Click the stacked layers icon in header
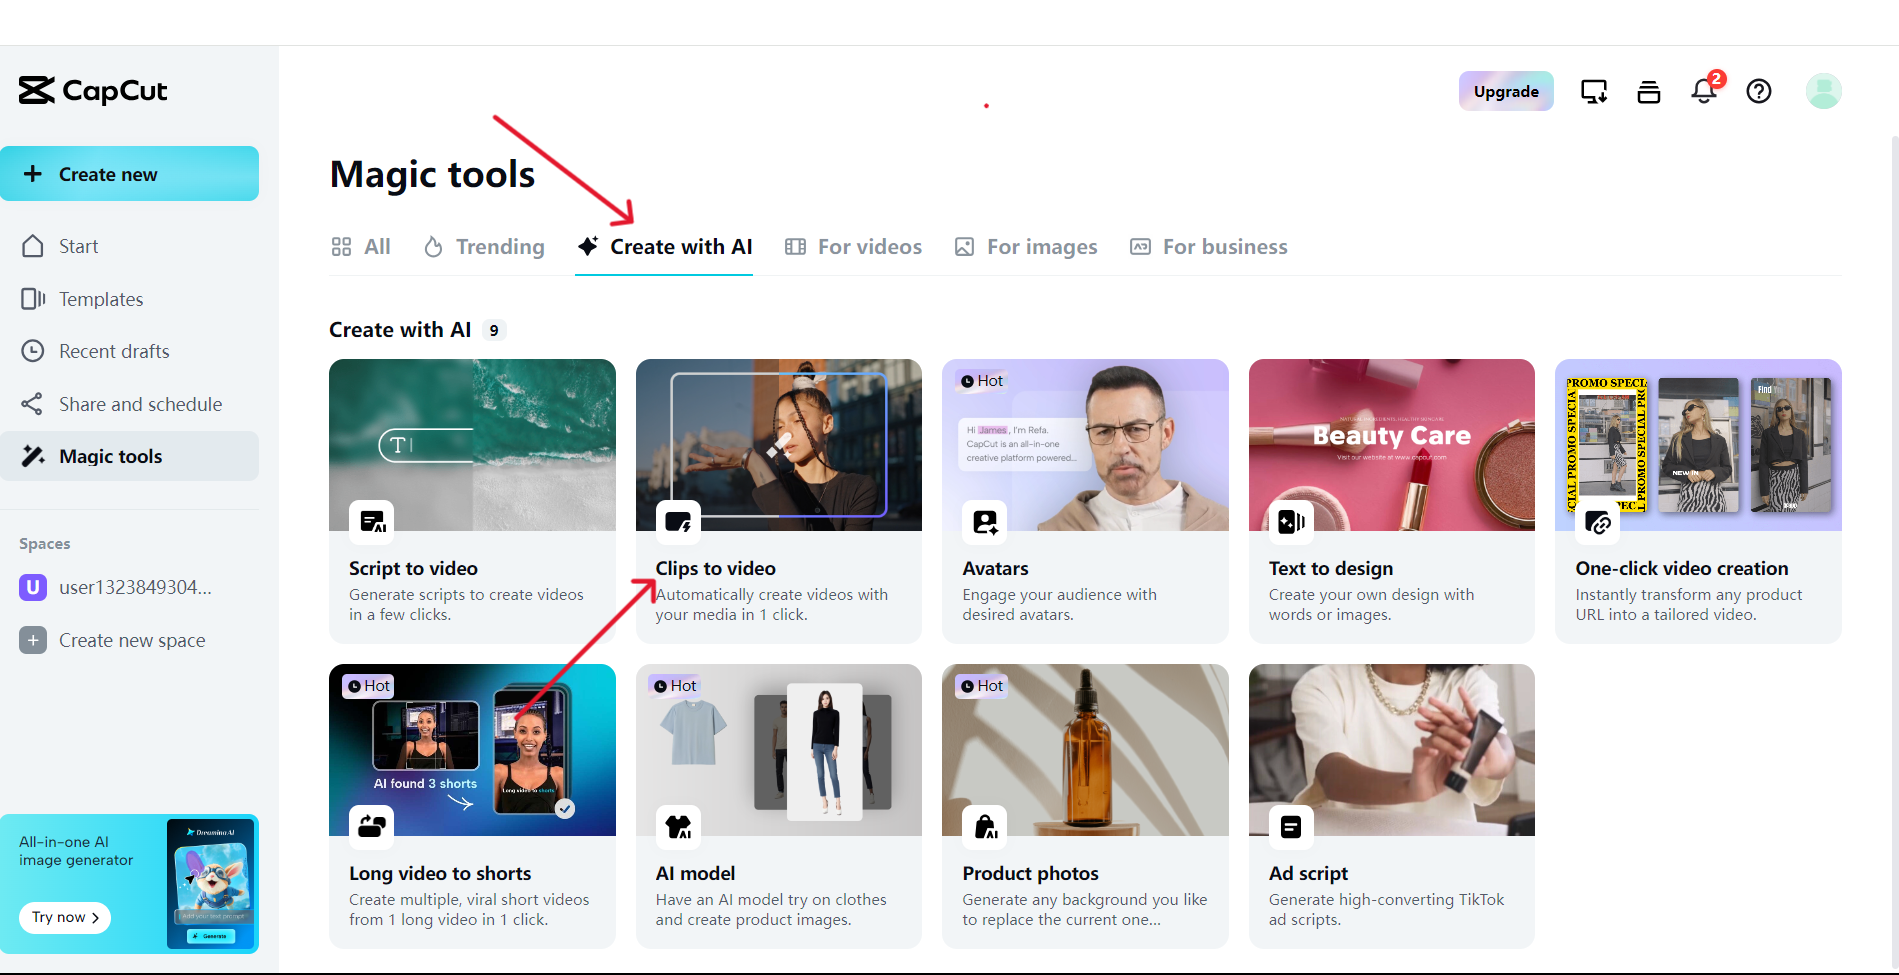Viewport: 1899px width, 975px height. [x=1648, y=92]
